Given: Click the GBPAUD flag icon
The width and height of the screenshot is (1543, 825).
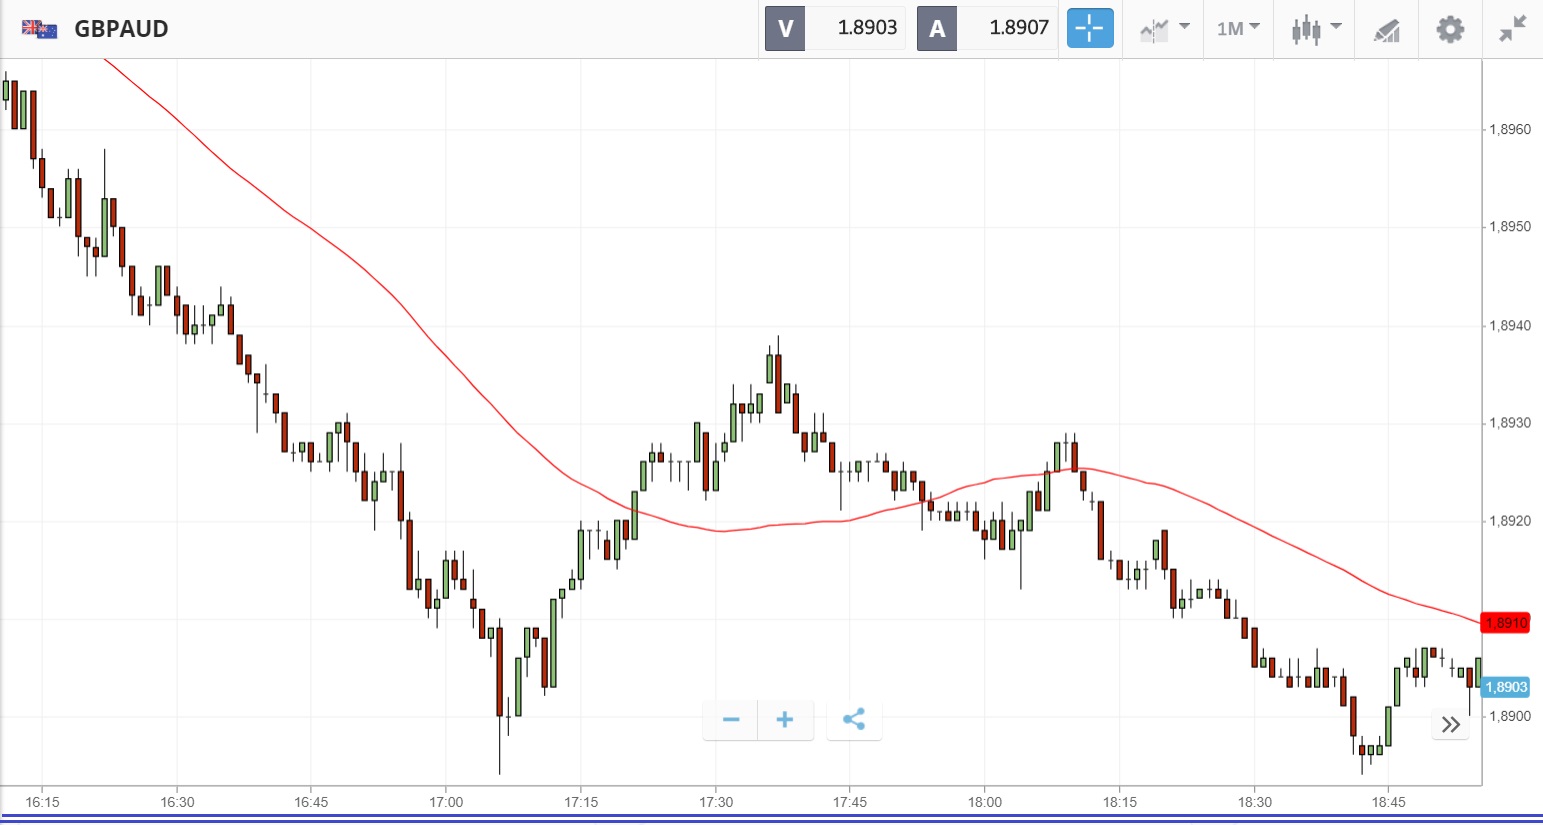Looking at the screenshot, I should (x=40, y=29).
